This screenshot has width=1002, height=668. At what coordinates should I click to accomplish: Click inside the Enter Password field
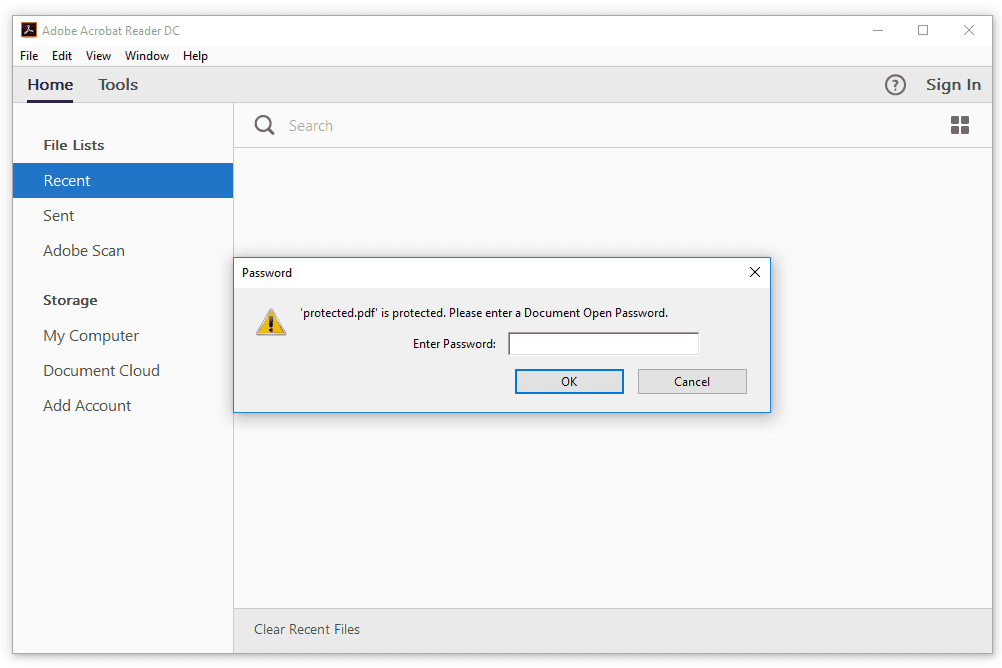tap(603, 343)
